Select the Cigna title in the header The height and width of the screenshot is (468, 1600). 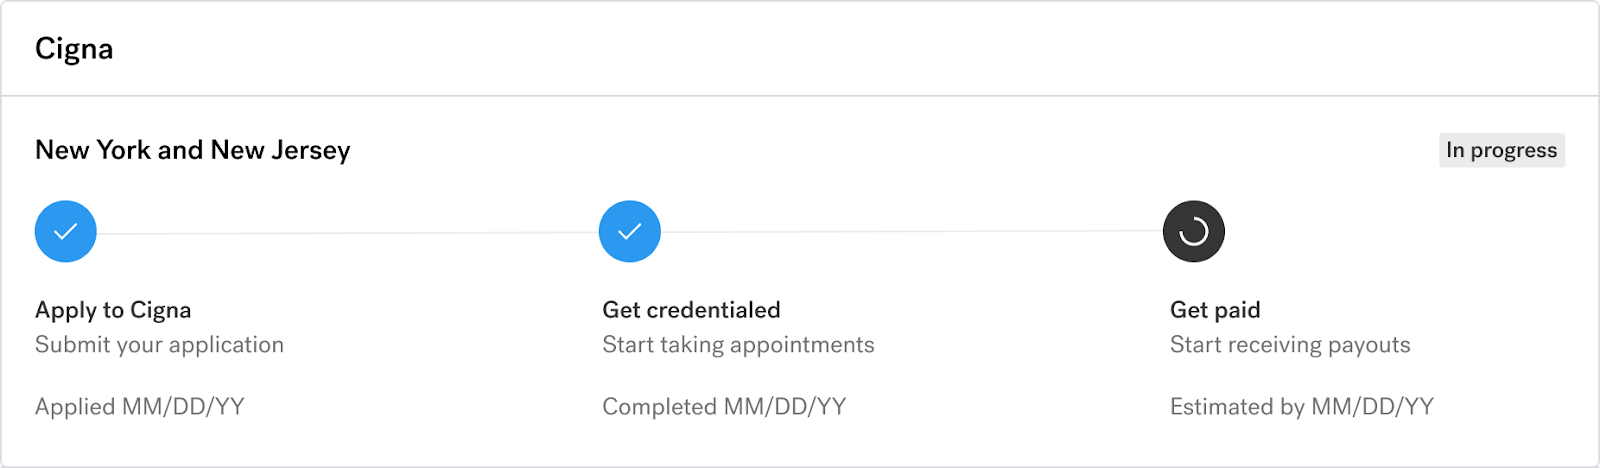[74, 49]
